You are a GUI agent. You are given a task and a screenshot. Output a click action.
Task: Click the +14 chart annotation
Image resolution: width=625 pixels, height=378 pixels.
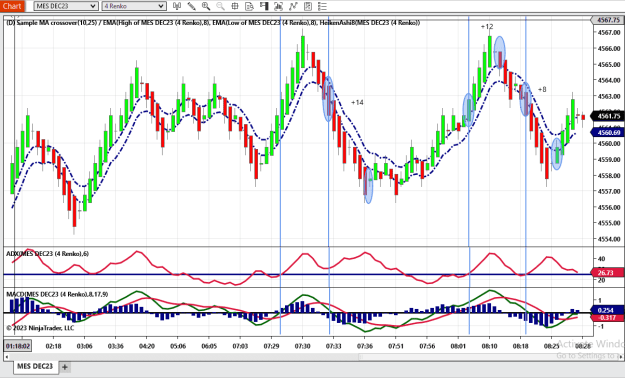pos(357,102)
